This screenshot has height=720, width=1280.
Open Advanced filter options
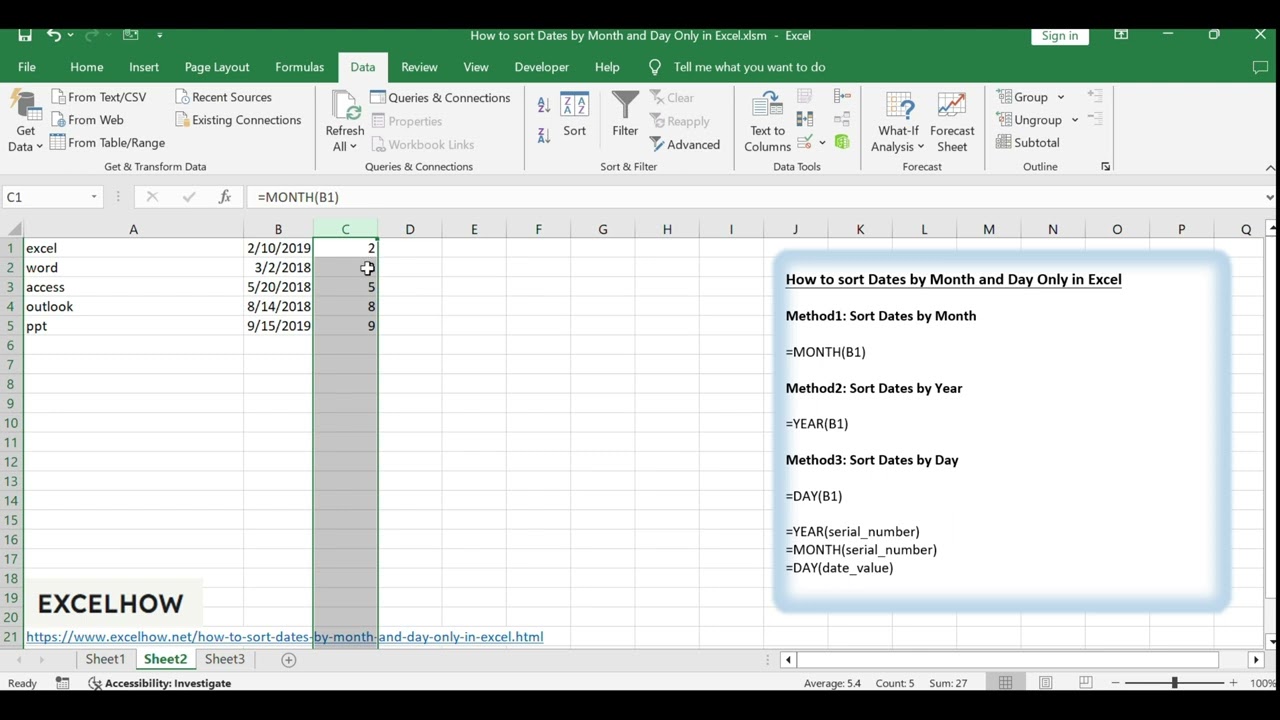tap(685, 145)
